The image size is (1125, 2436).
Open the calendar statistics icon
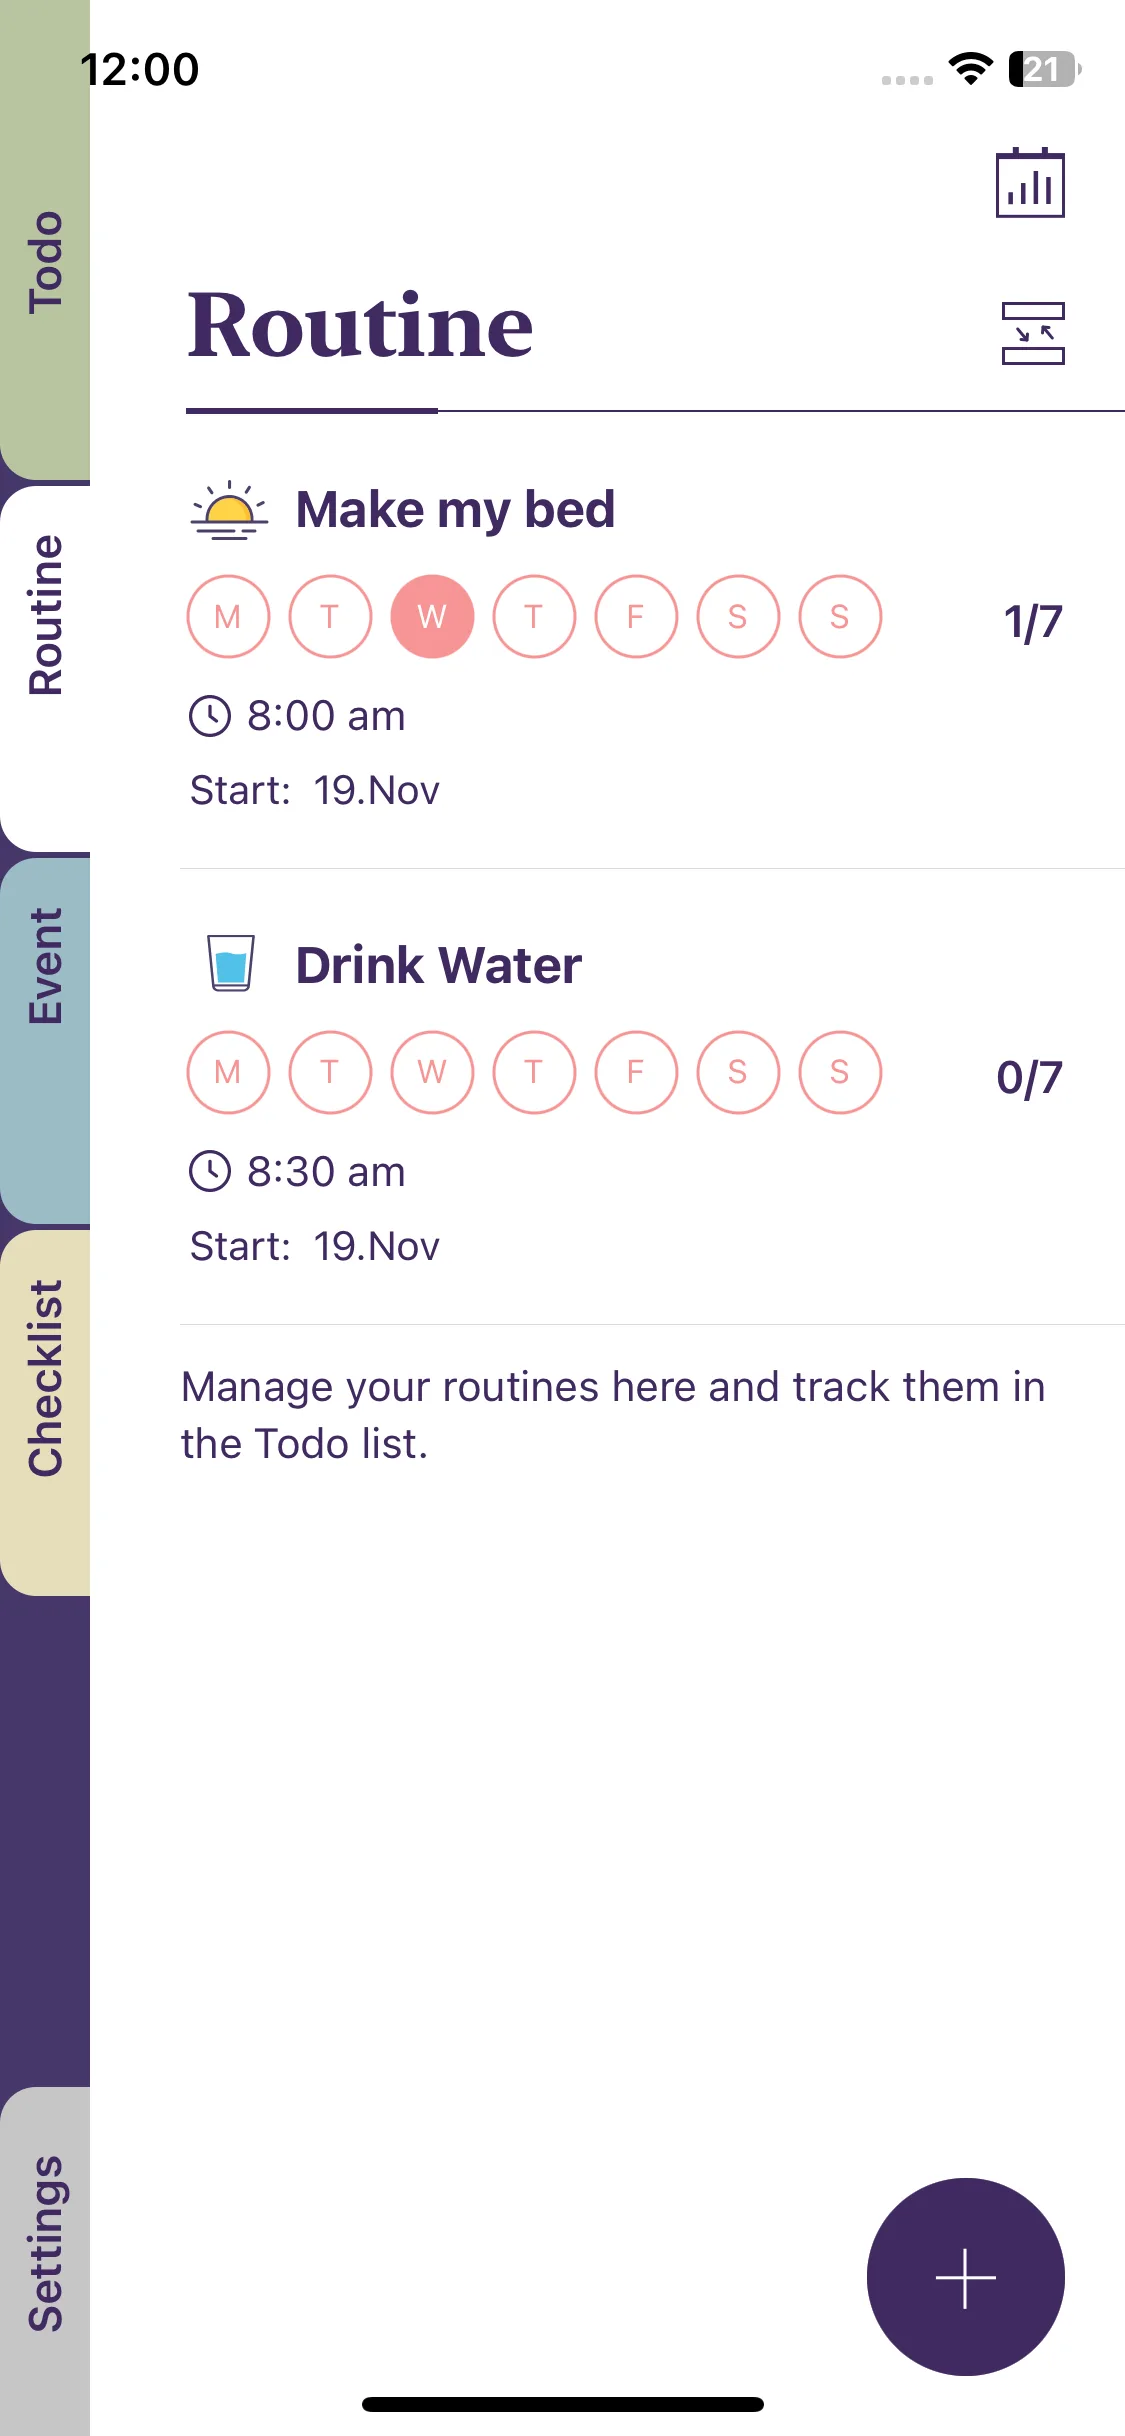pos(1030,183)
